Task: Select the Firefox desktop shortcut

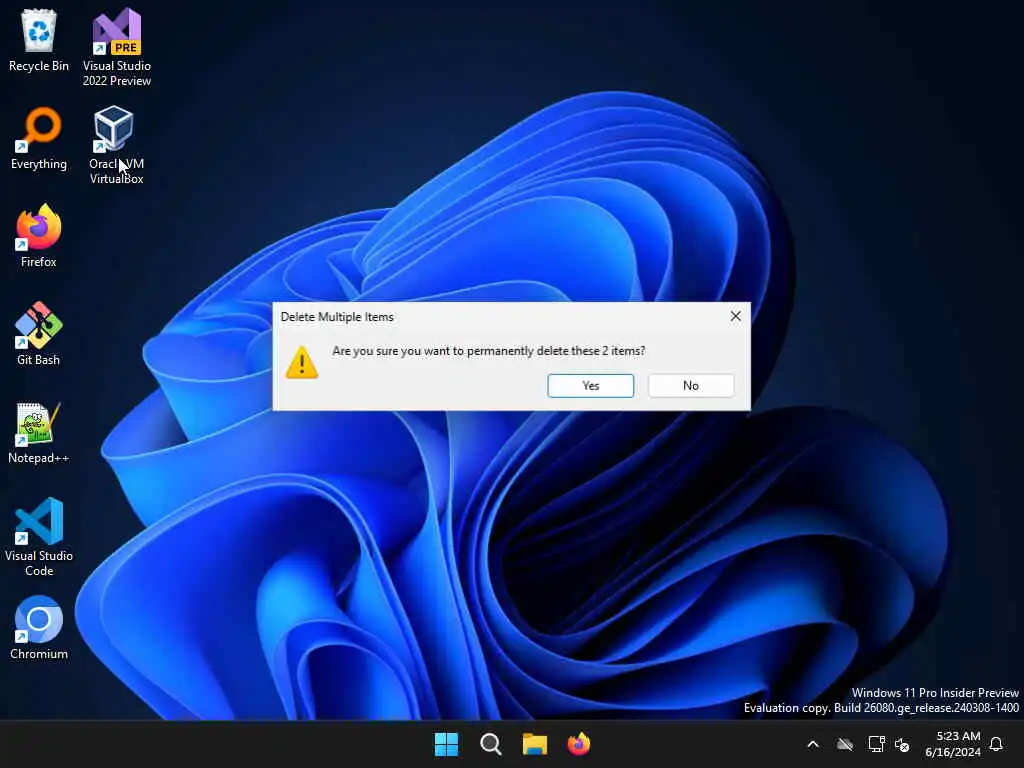Action: [39, 236]
